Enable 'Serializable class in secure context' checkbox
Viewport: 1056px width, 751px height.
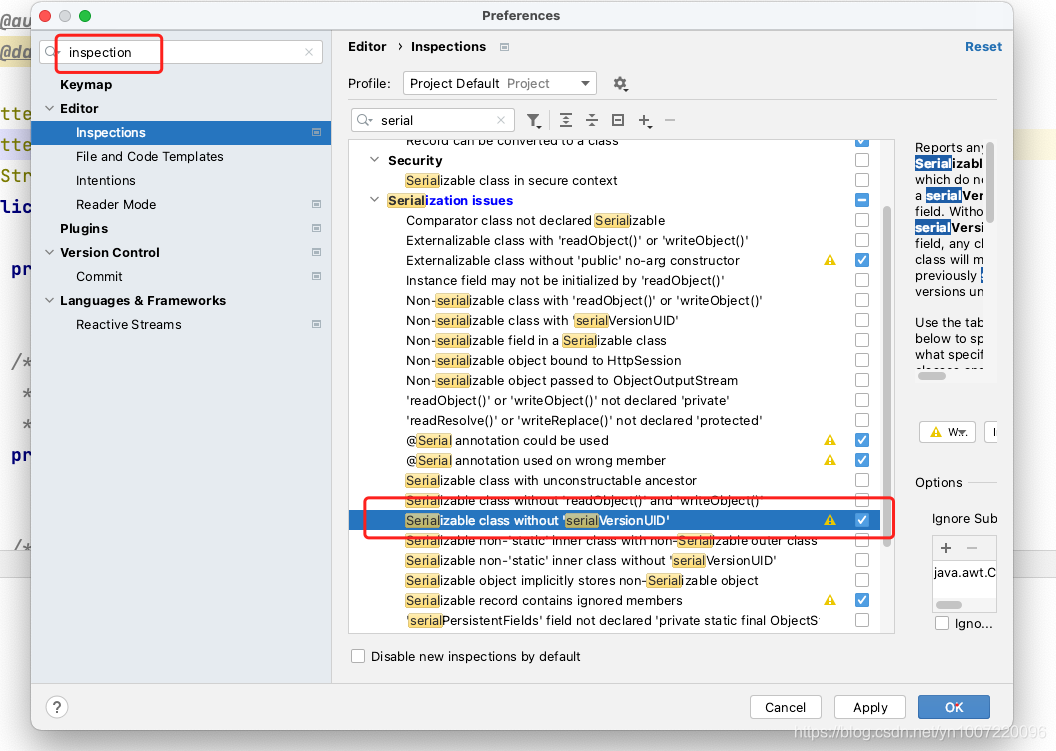(862, 180)
